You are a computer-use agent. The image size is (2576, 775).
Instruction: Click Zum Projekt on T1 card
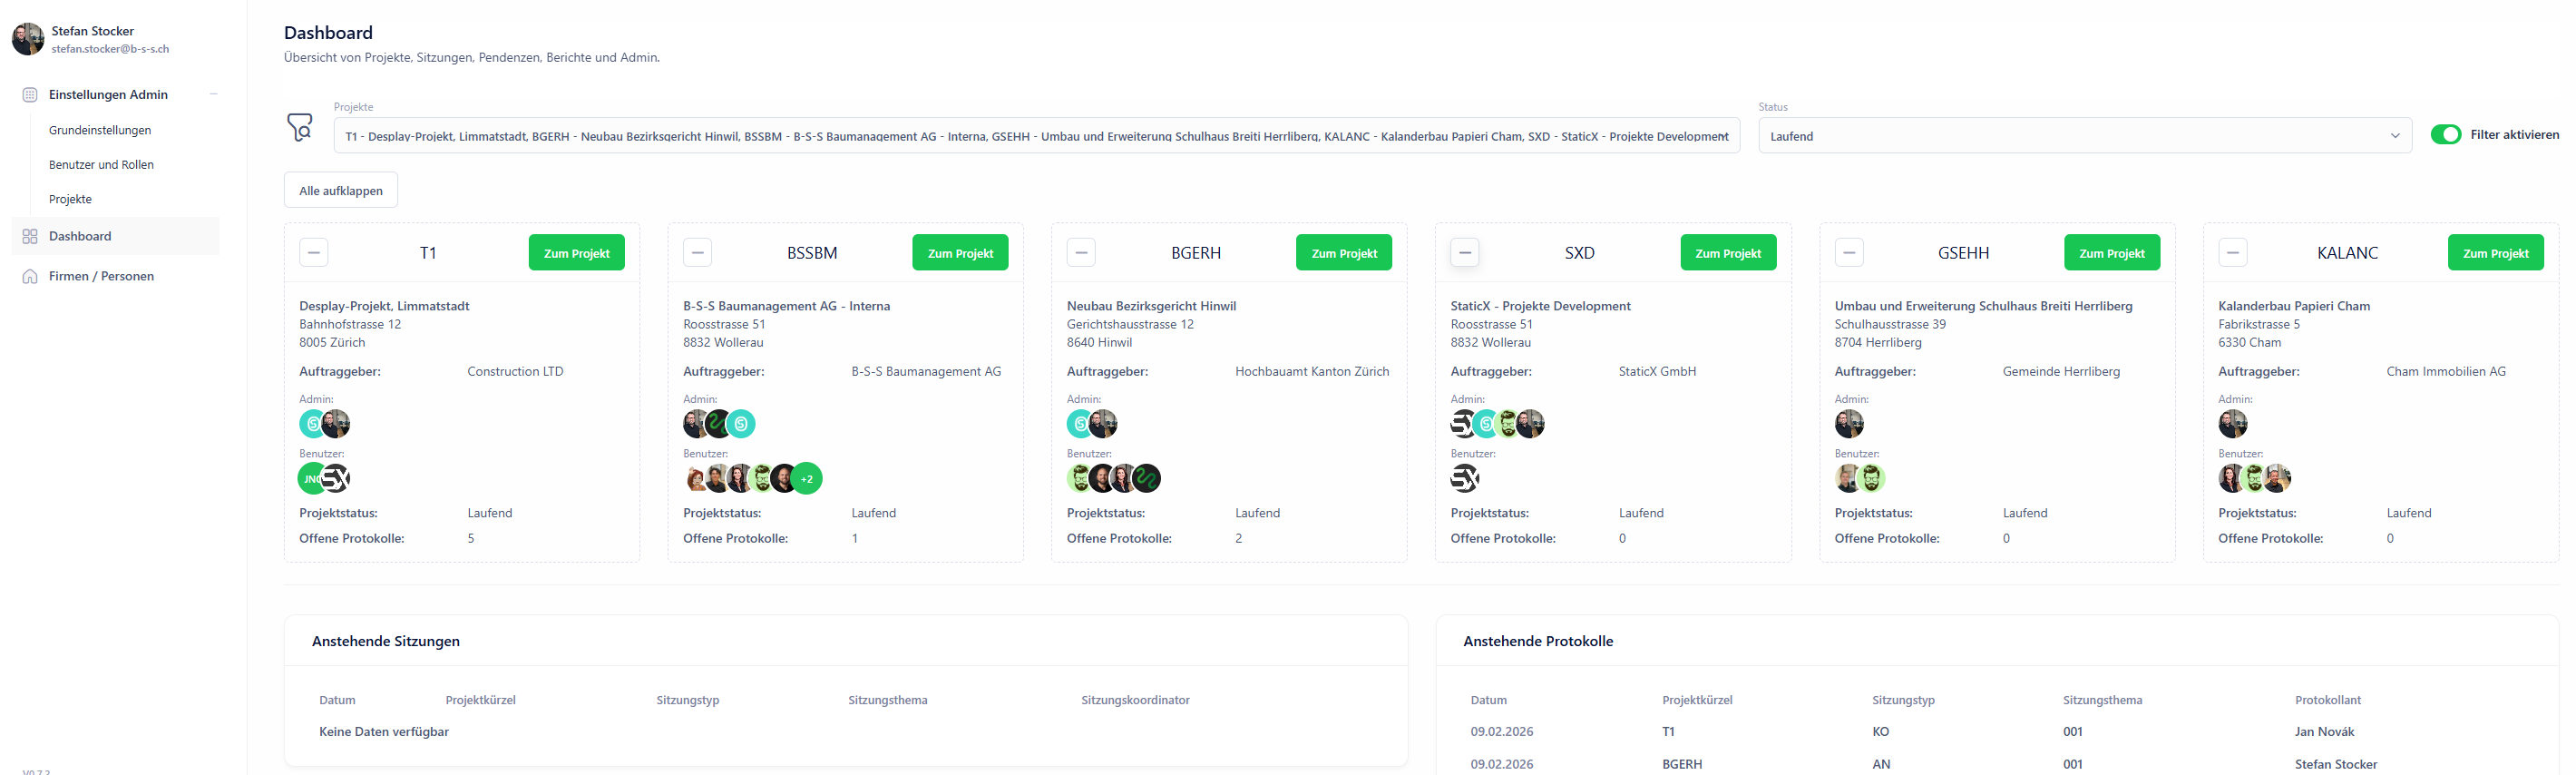click(x=577, y=253)
